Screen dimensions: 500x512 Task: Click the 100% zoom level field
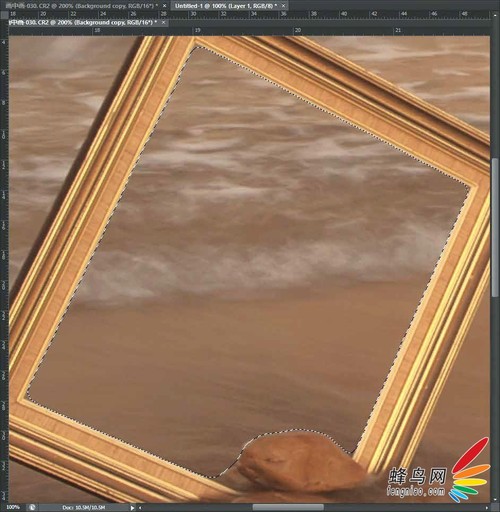point(13,507)
